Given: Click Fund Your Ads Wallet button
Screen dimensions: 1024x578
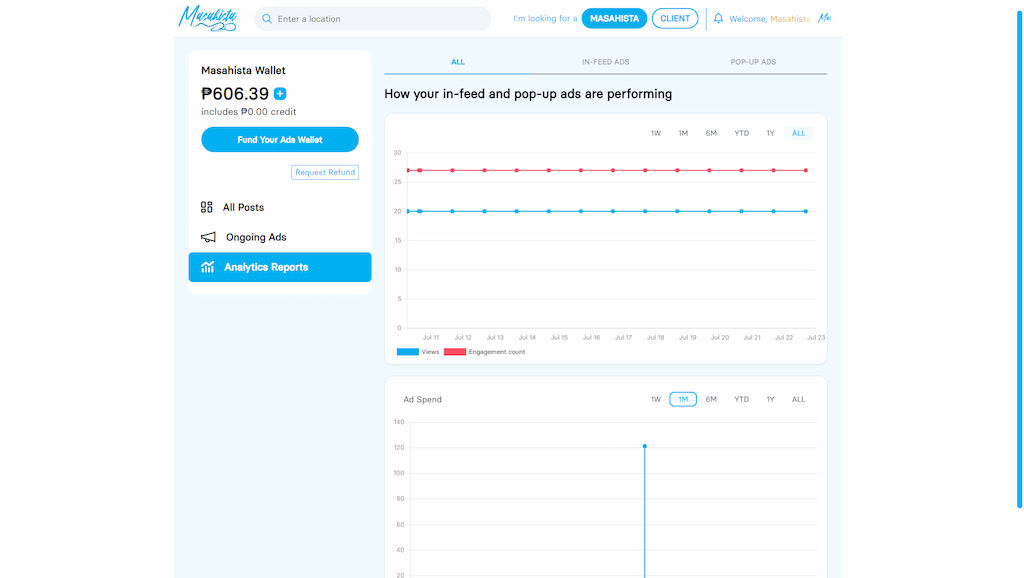Looking at the screenshot, I should (280, 140).
